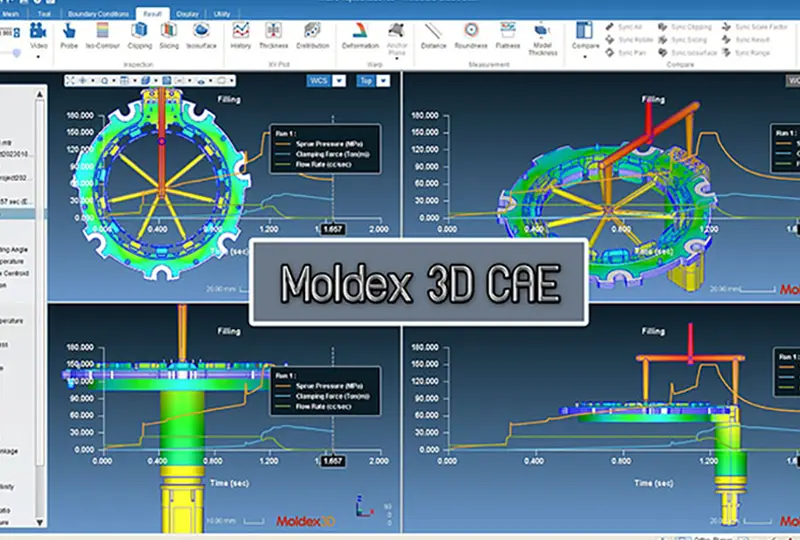Screen dimensions: 800x540
Task: Toggle Sync Rotate option
Action: click(628, 39)
